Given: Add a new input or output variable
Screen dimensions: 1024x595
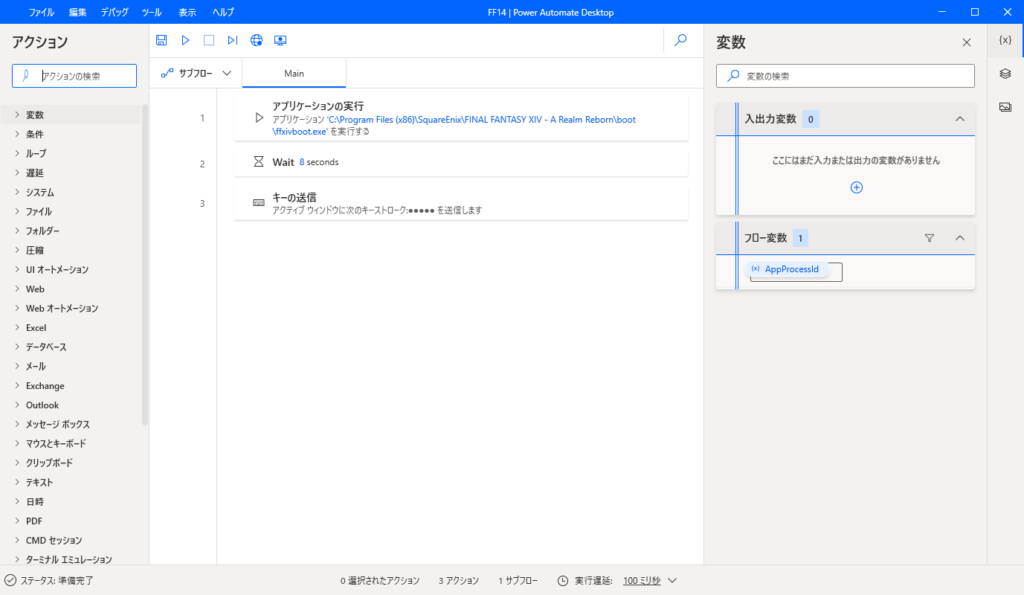Looking at the screenshot, I should click(x=857, y=187).
